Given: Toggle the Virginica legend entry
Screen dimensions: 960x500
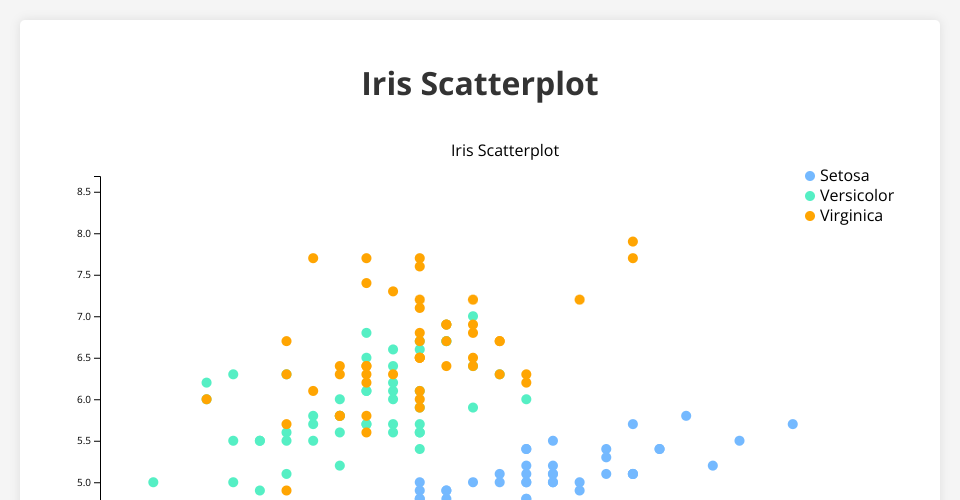Looking at the screenshot, I should click(851, 216).
